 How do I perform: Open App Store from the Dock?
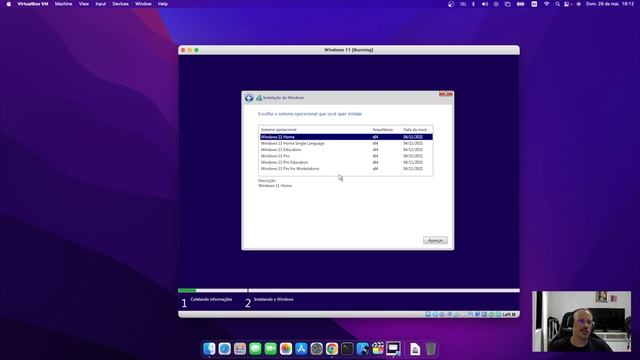(x=301, y=349)
